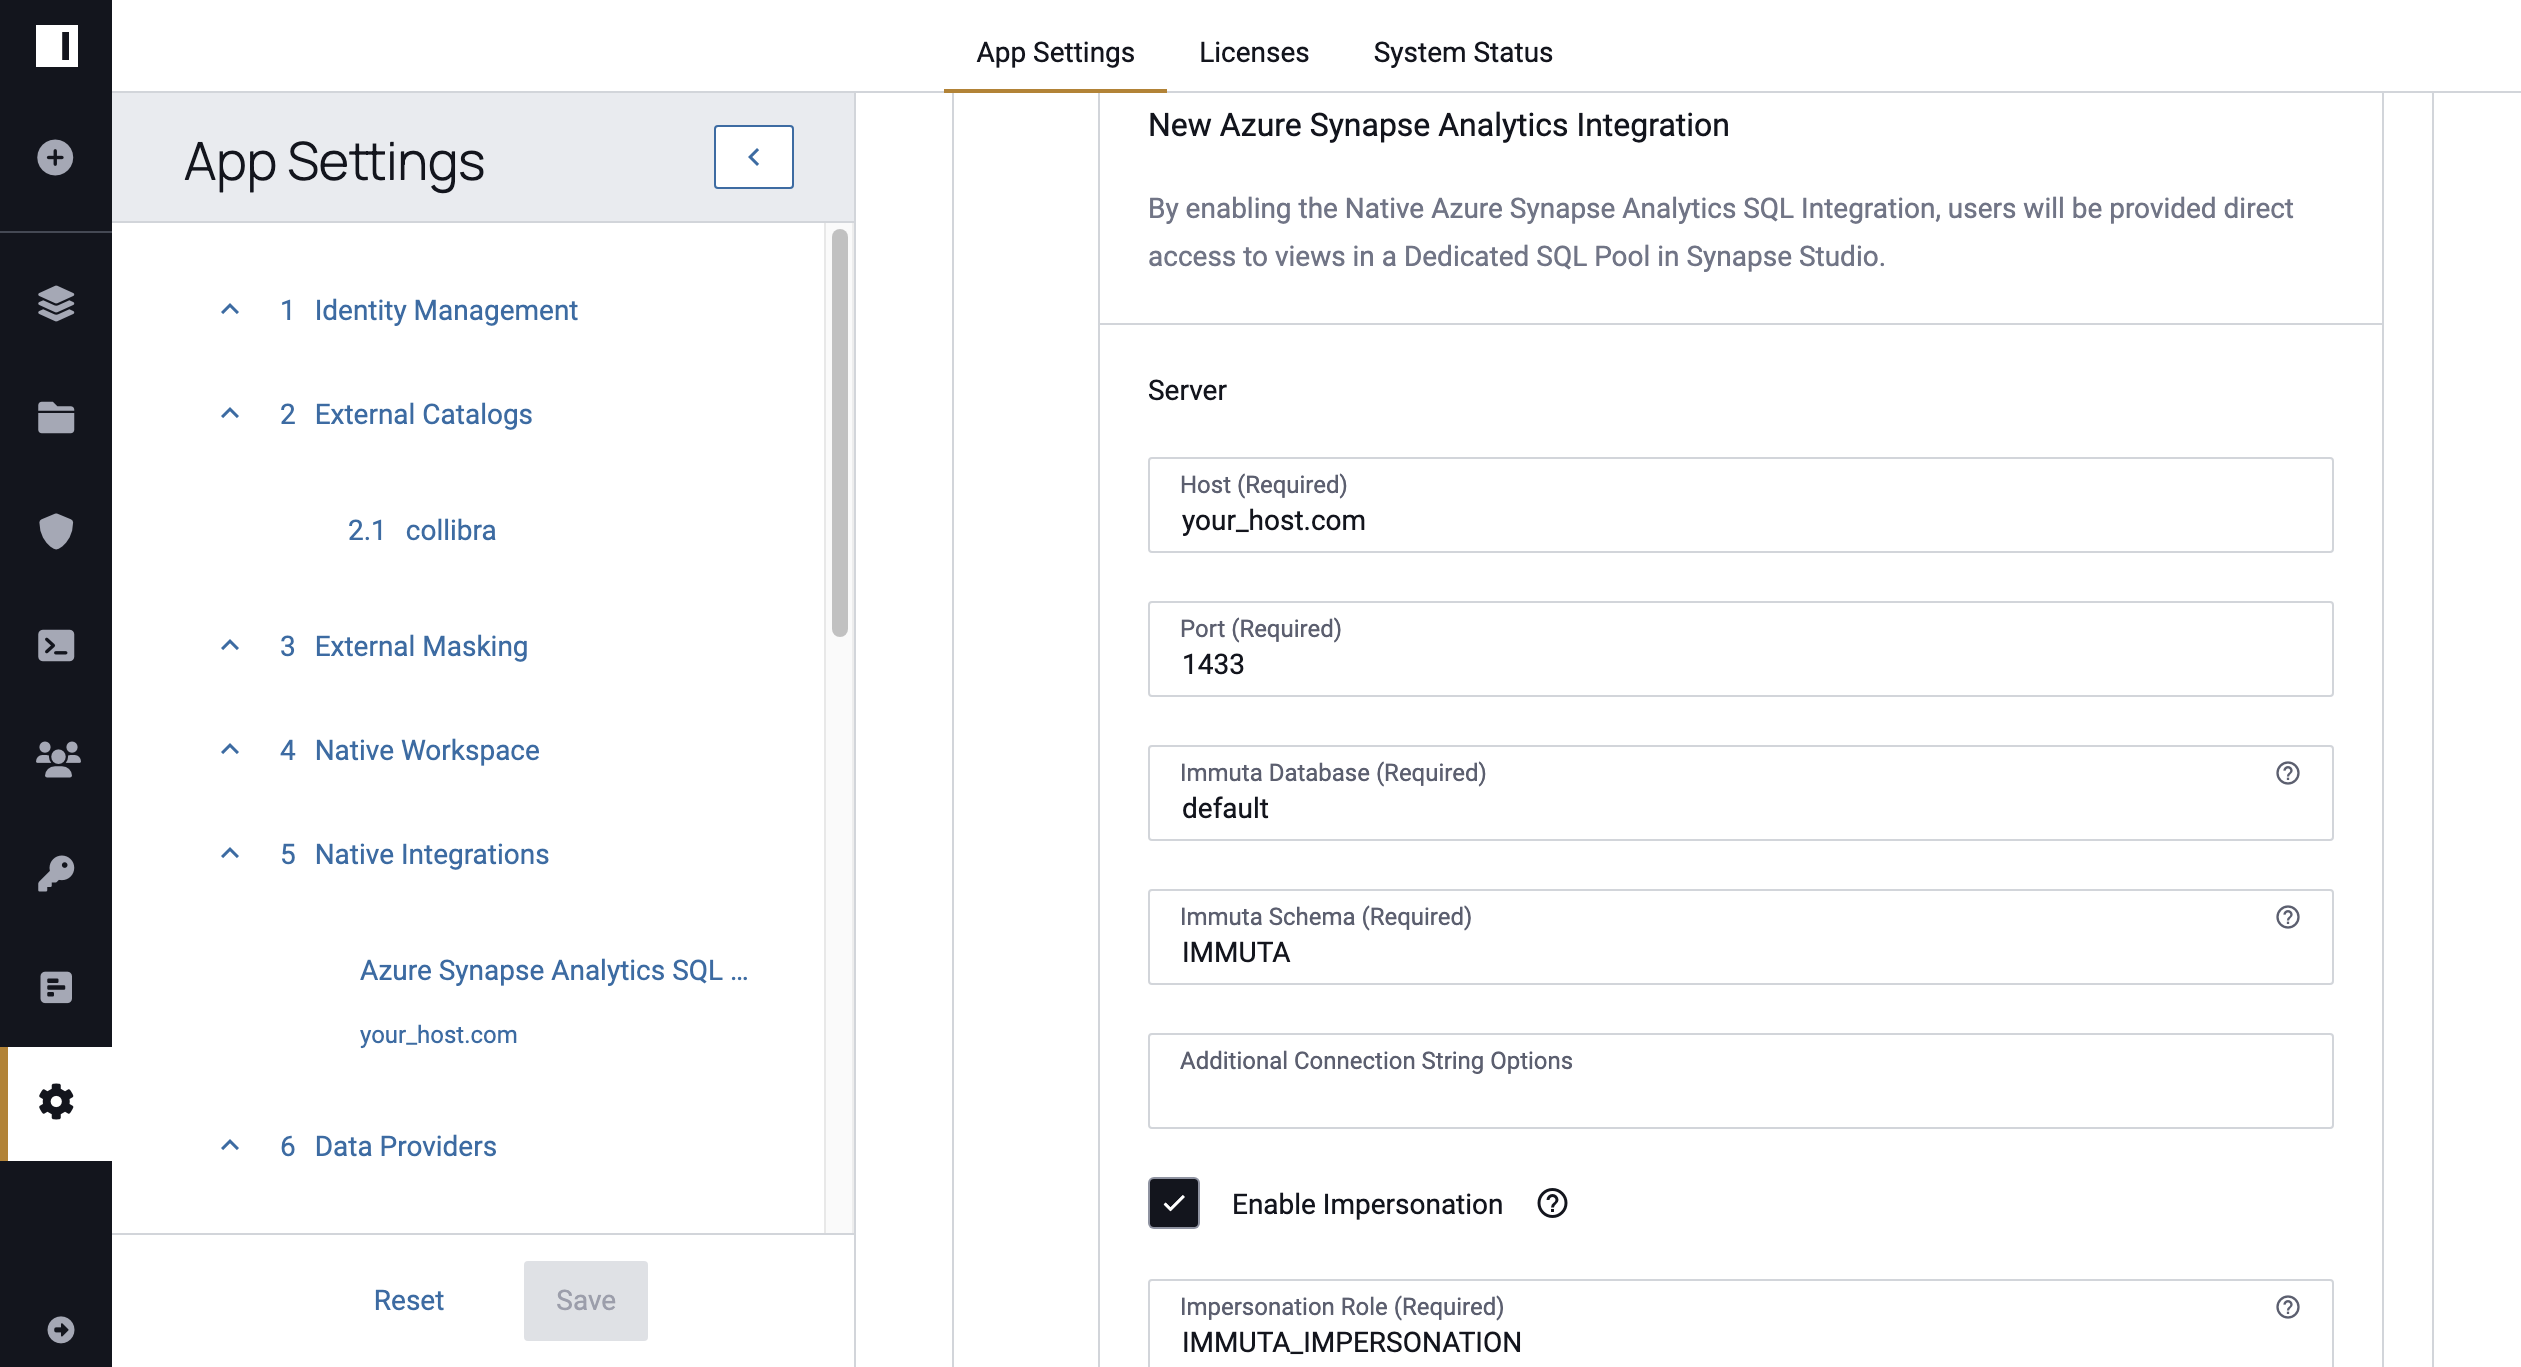Click the help icon next to Impersonation Role
The image size is (2521, 1367).
[2287, 1306]
